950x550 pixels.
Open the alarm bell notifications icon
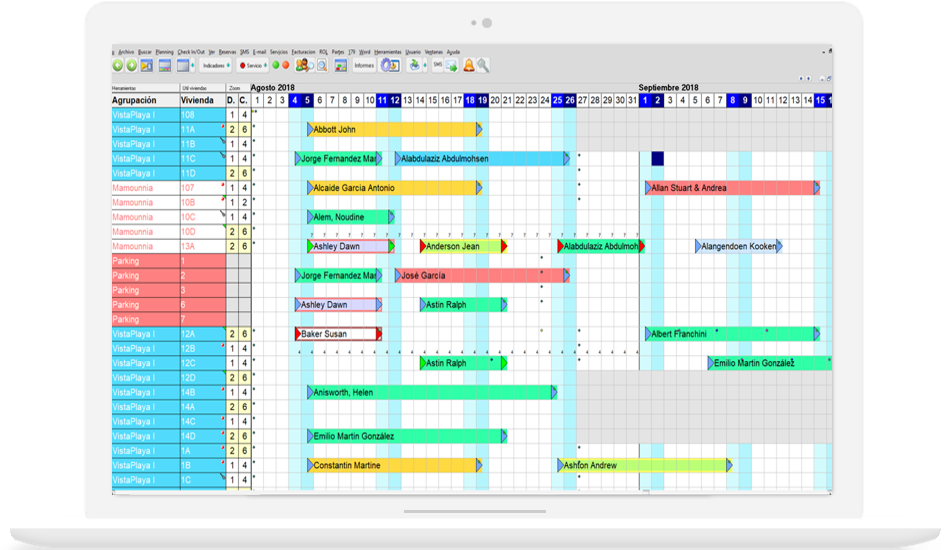pyautogui.click(x=469, y=65)
